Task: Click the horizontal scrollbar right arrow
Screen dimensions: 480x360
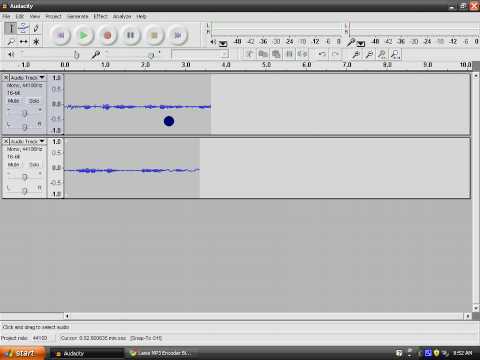Action: pos(467,315)
